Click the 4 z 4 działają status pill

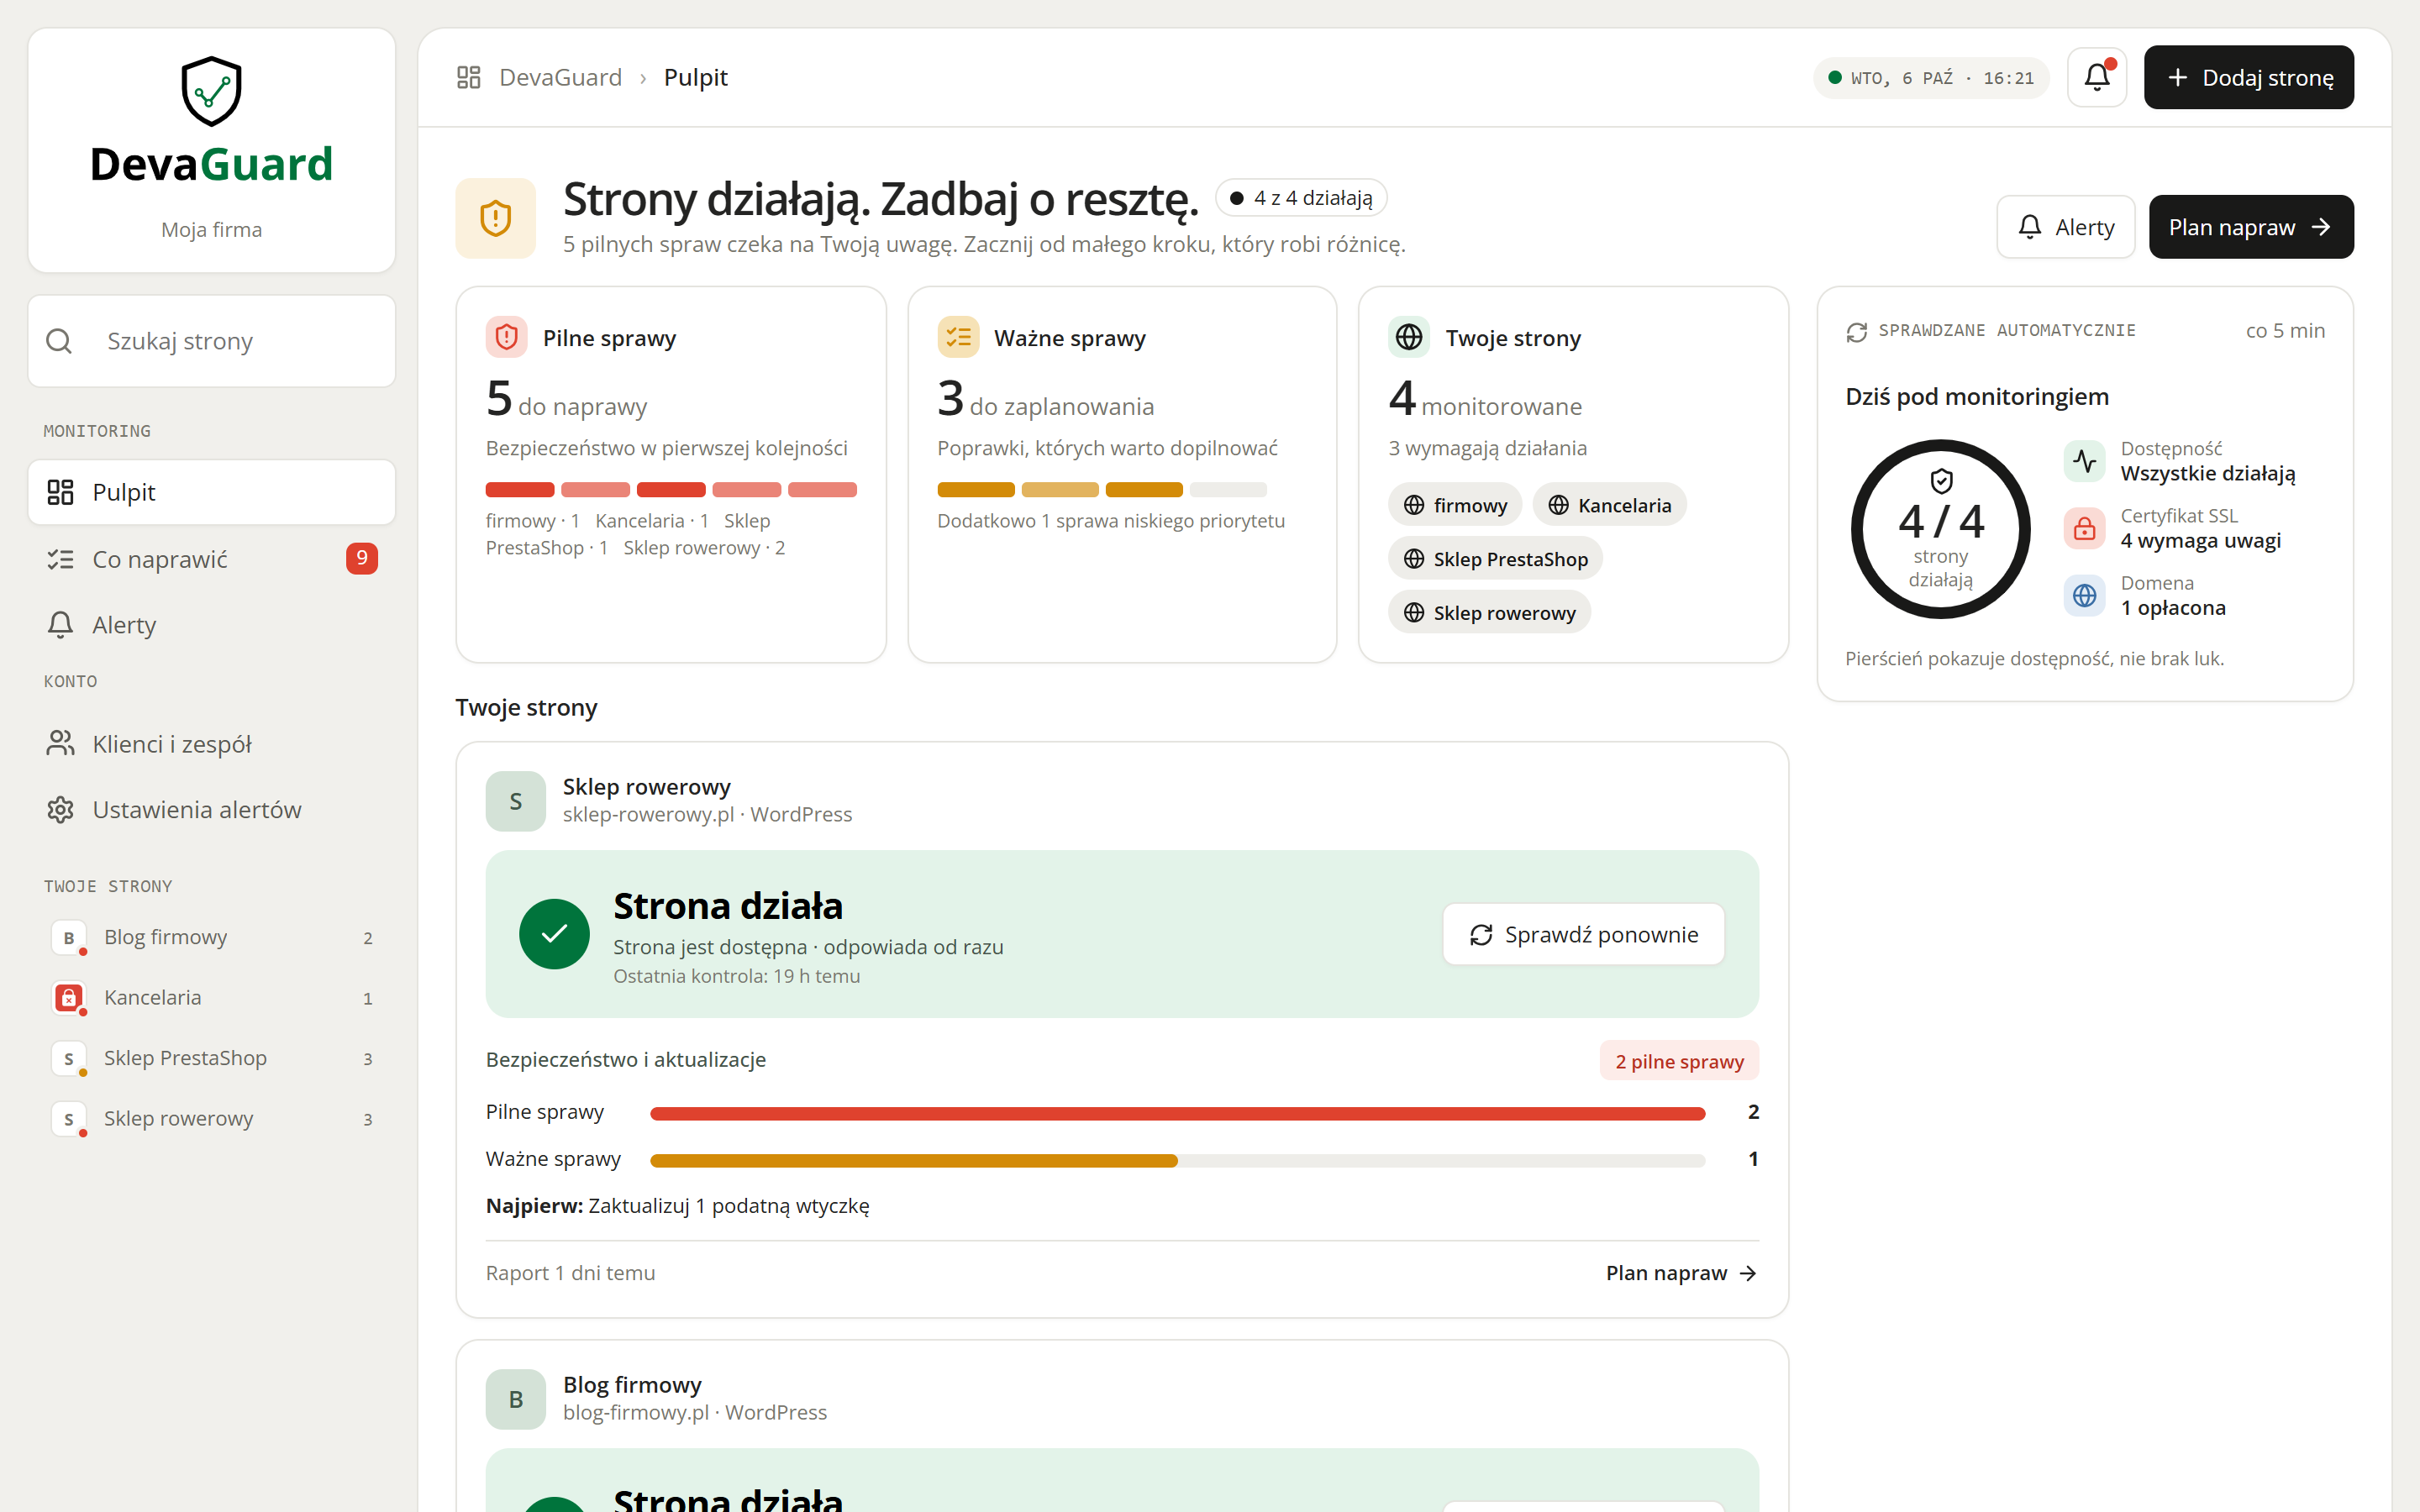coord(1301,198)
